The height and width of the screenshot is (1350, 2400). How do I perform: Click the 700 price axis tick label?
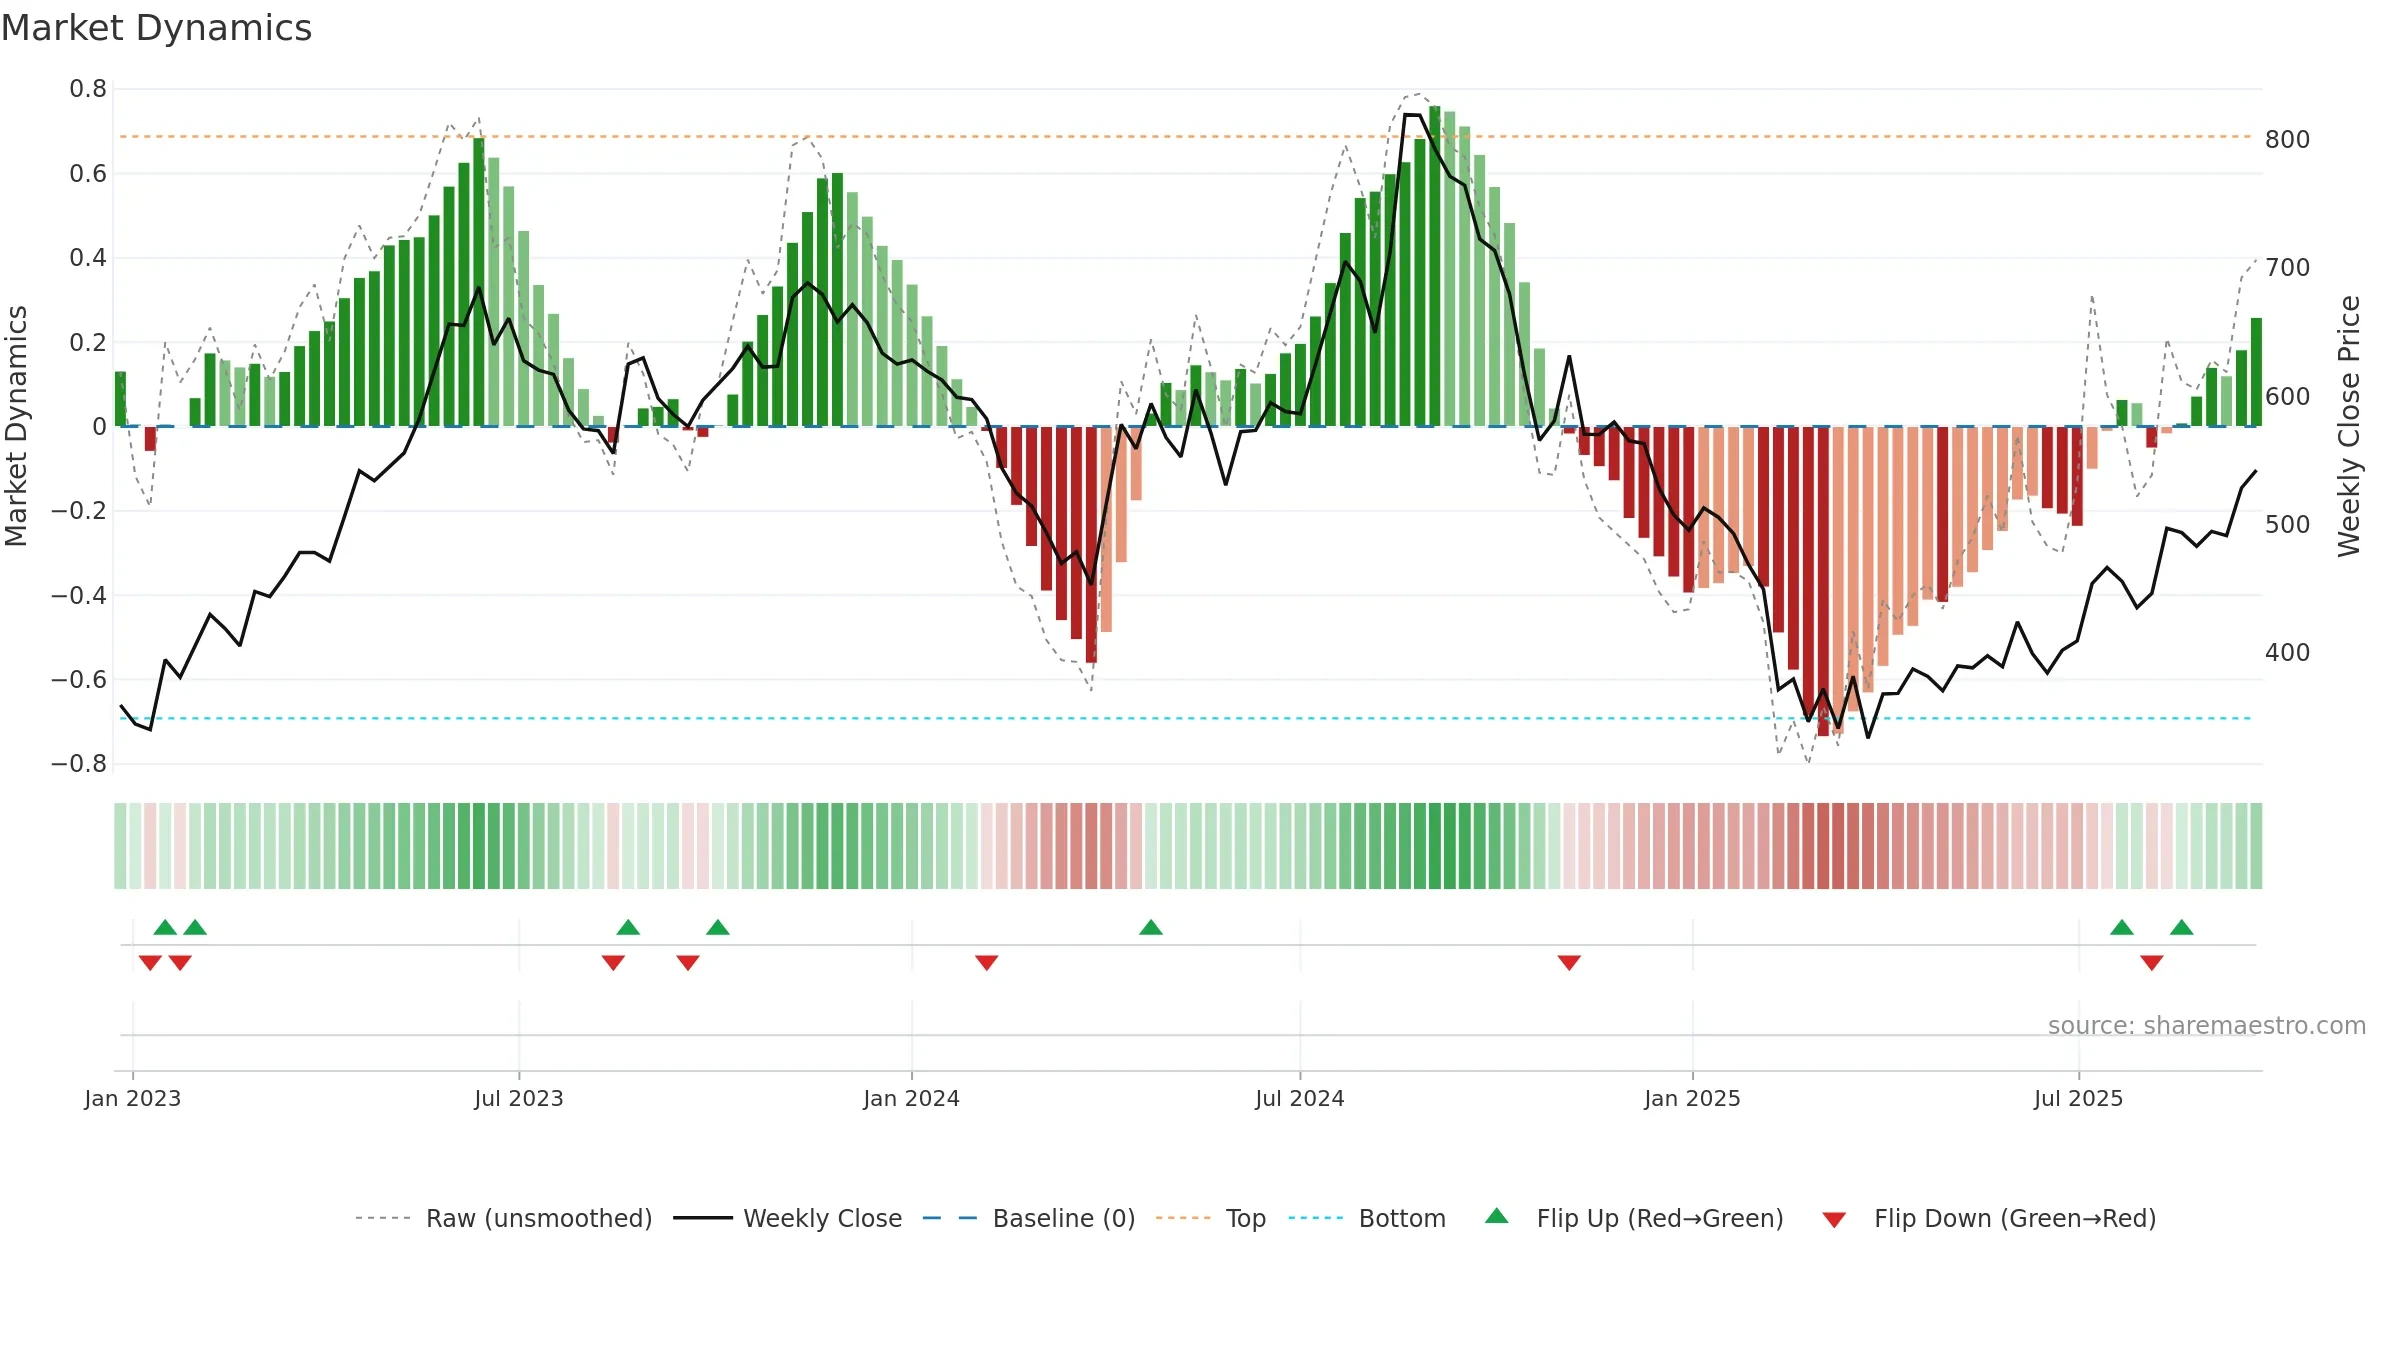click(x=2288, y=267)
